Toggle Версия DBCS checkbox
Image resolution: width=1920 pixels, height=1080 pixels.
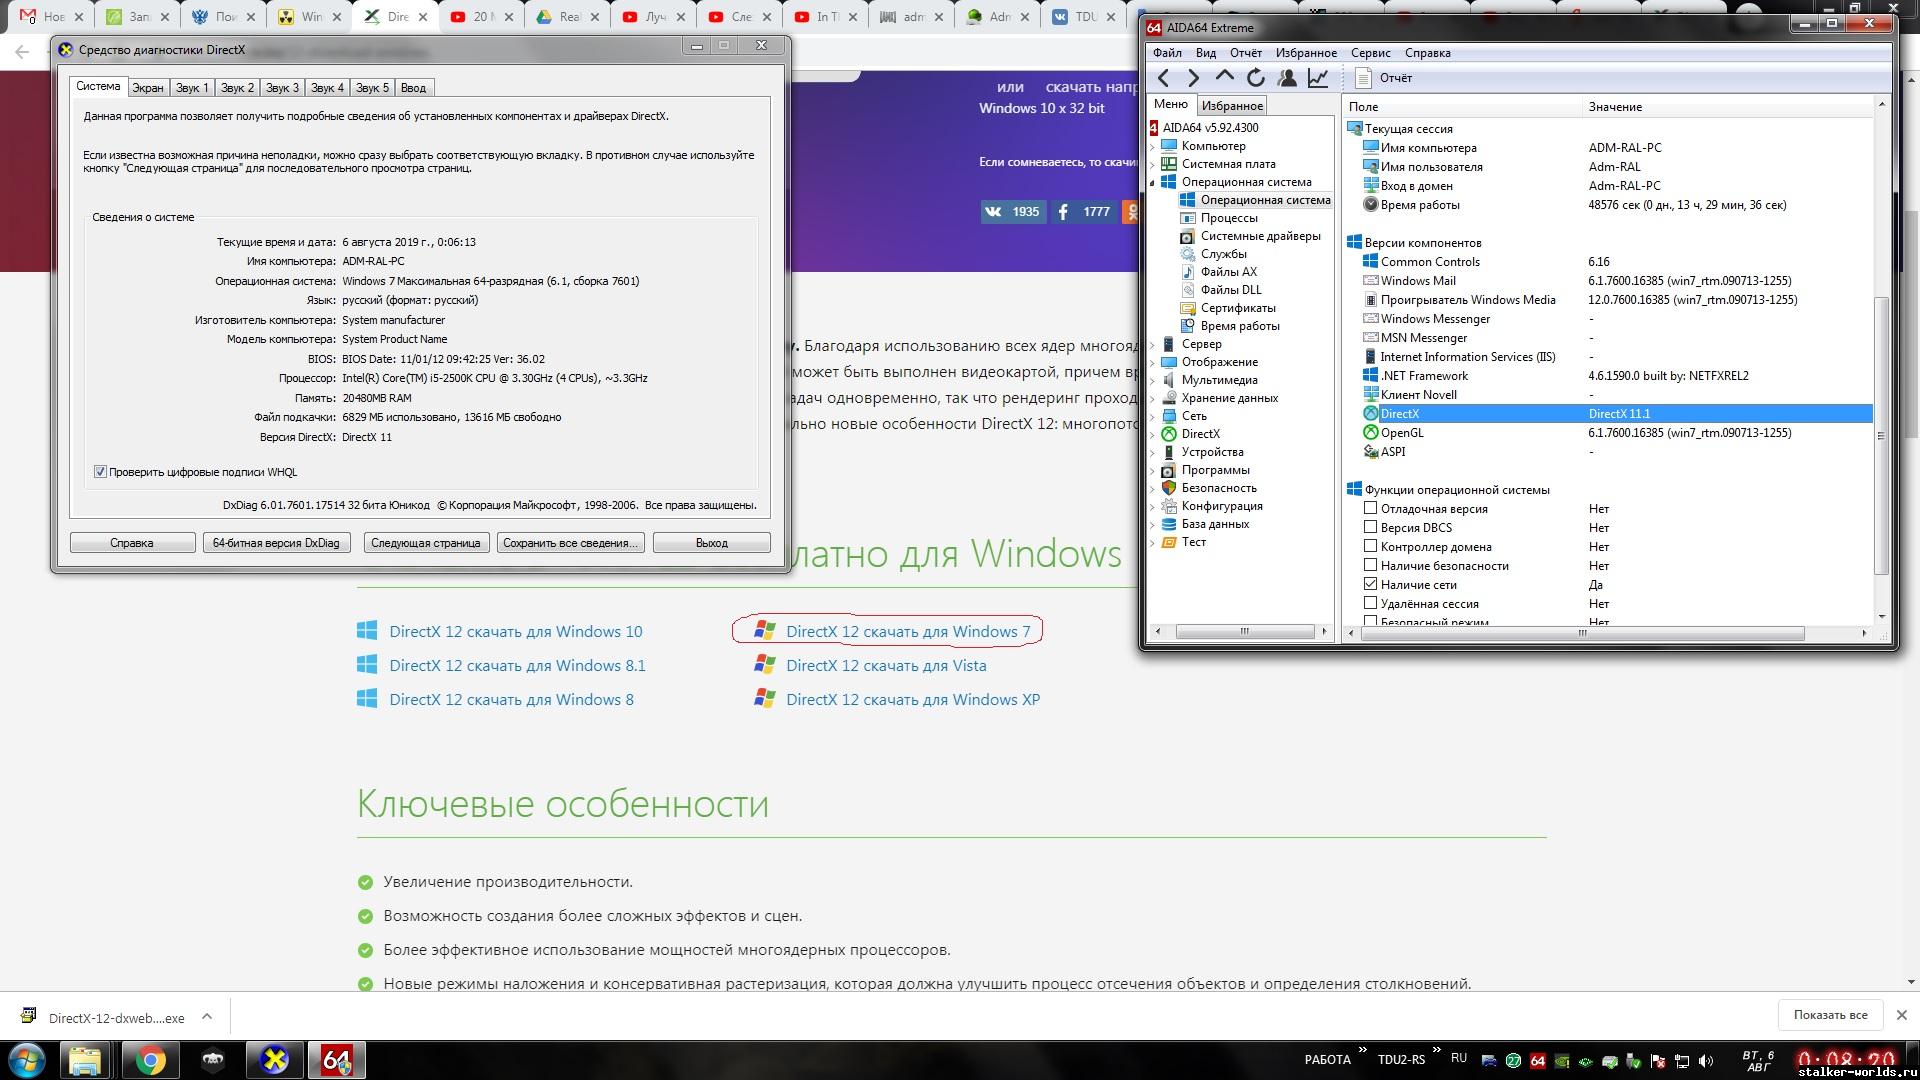1370,527
